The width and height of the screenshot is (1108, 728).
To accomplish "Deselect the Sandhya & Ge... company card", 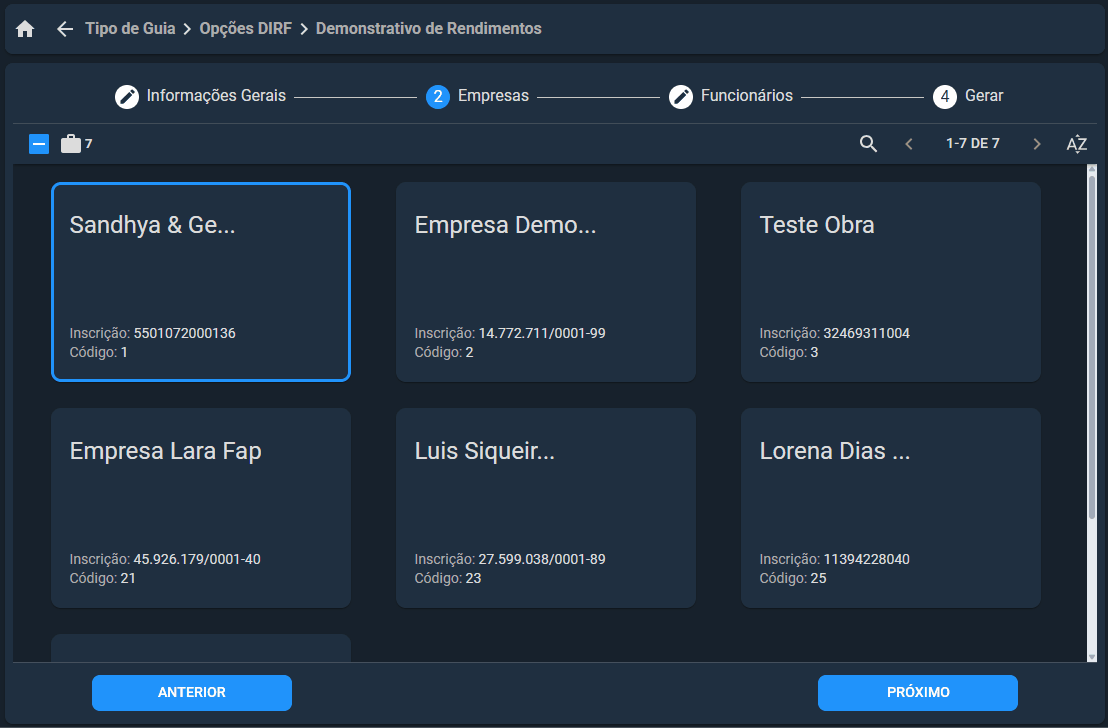I will (x=201, y=282).
